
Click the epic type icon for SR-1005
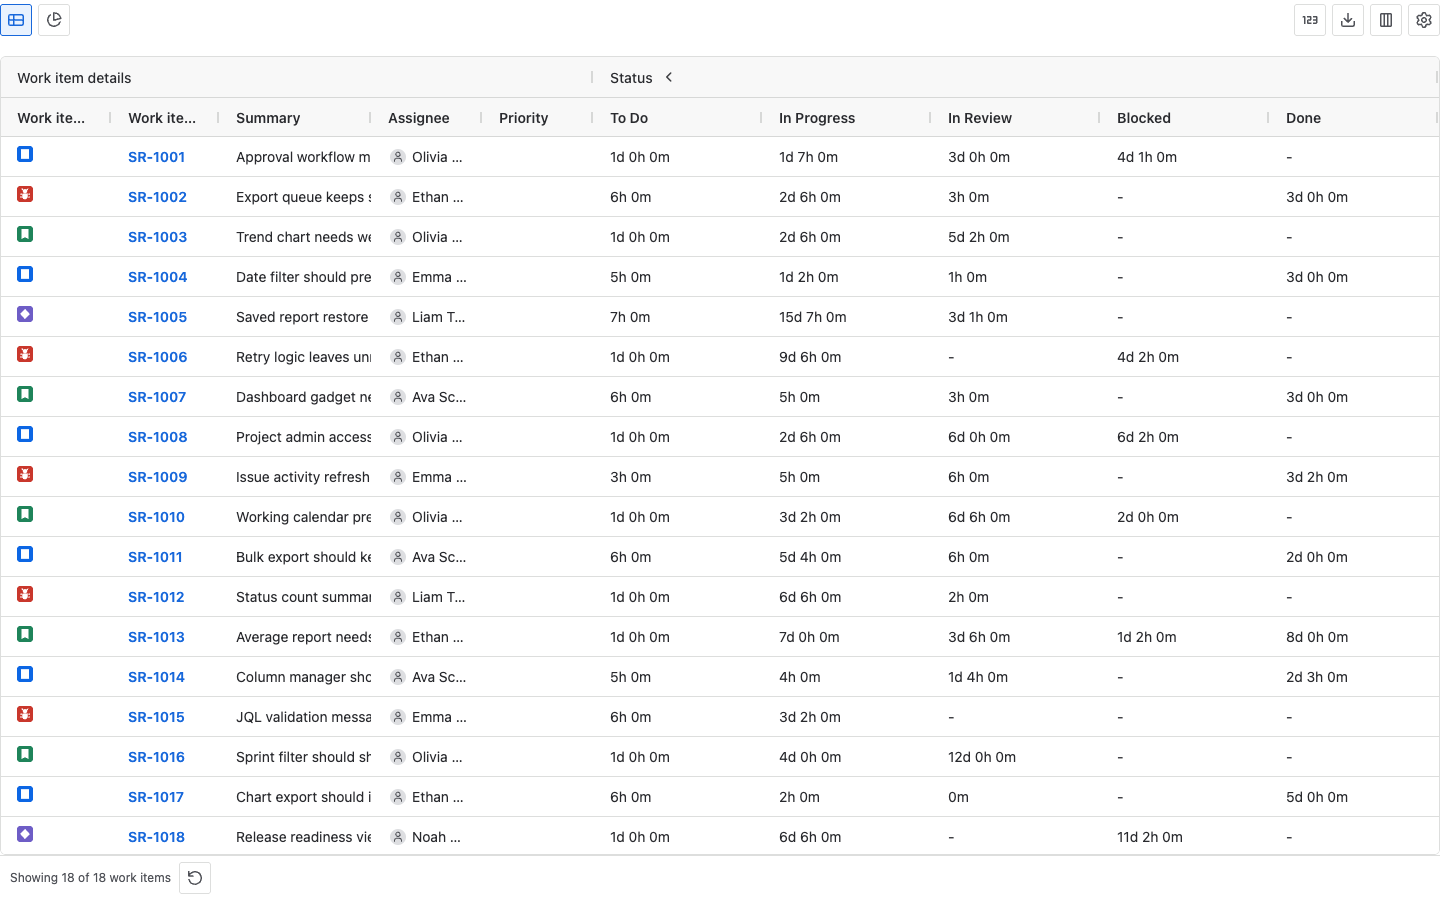(25, 314)
